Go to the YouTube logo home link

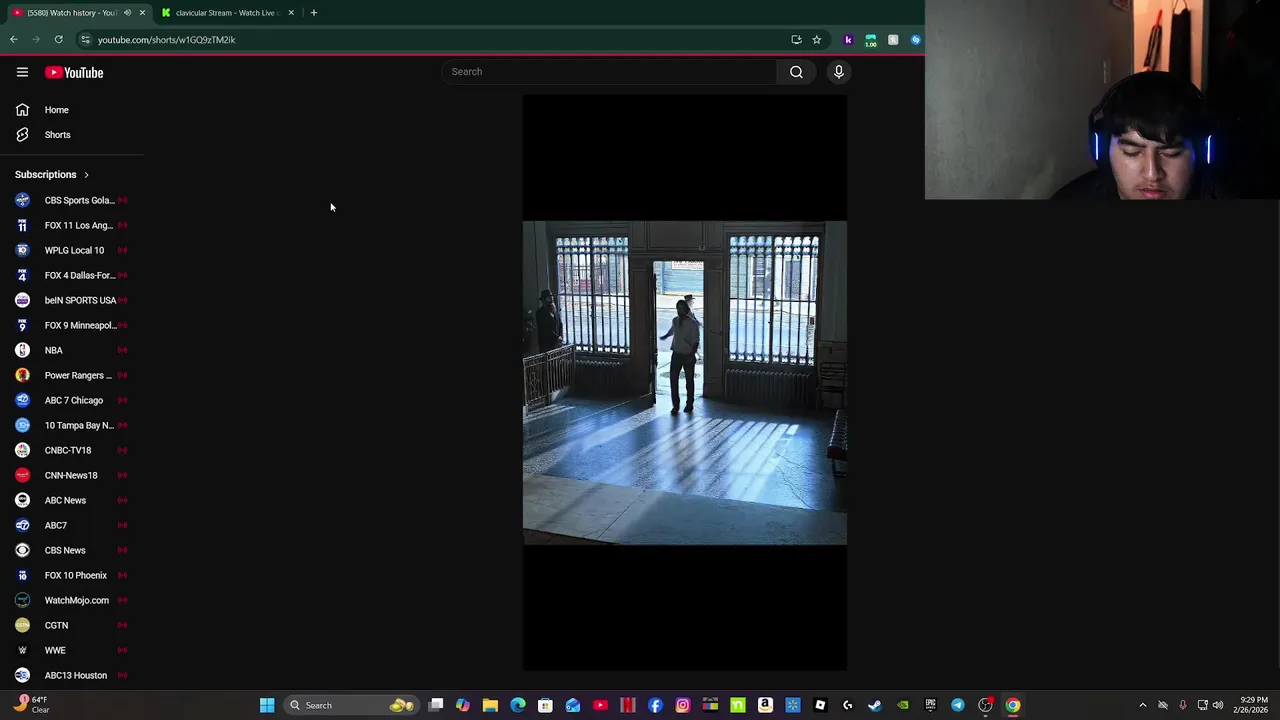tap(74, 72)
